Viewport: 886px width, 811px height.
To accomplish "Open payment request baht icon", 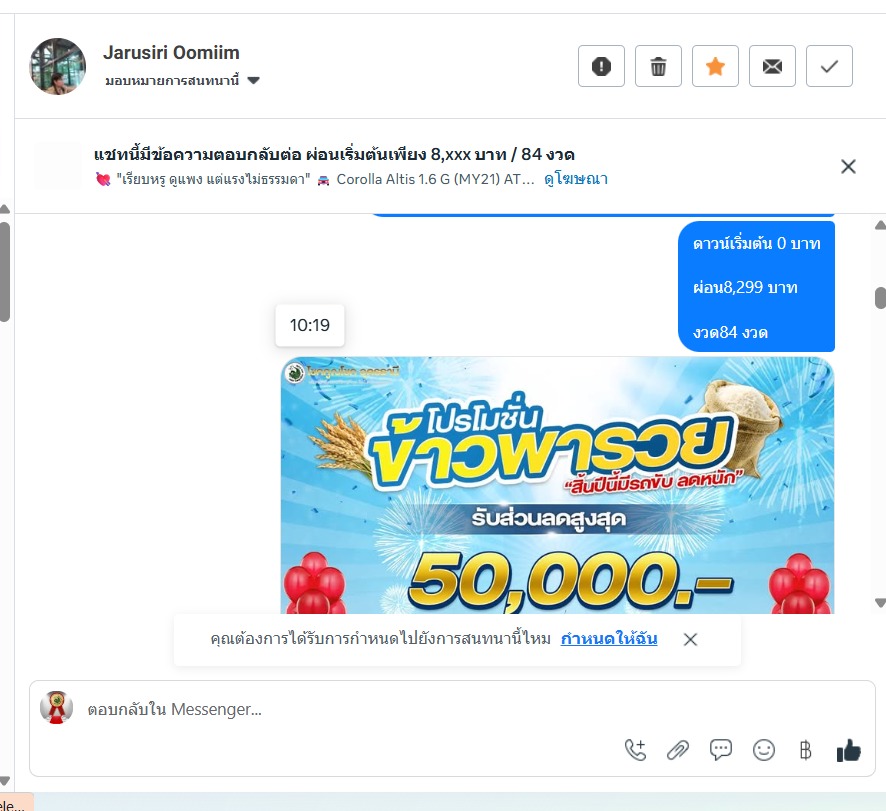I will (x=806, y=750).
